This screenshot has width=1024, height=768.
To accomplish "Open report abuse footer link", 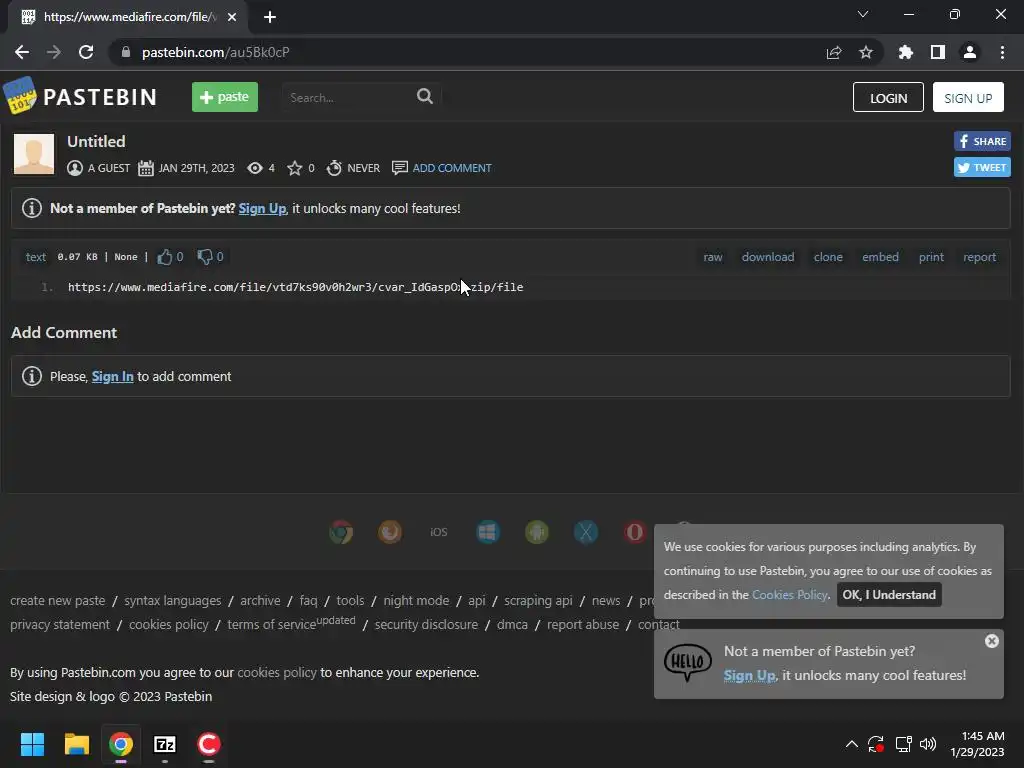I will click(583, 624).
